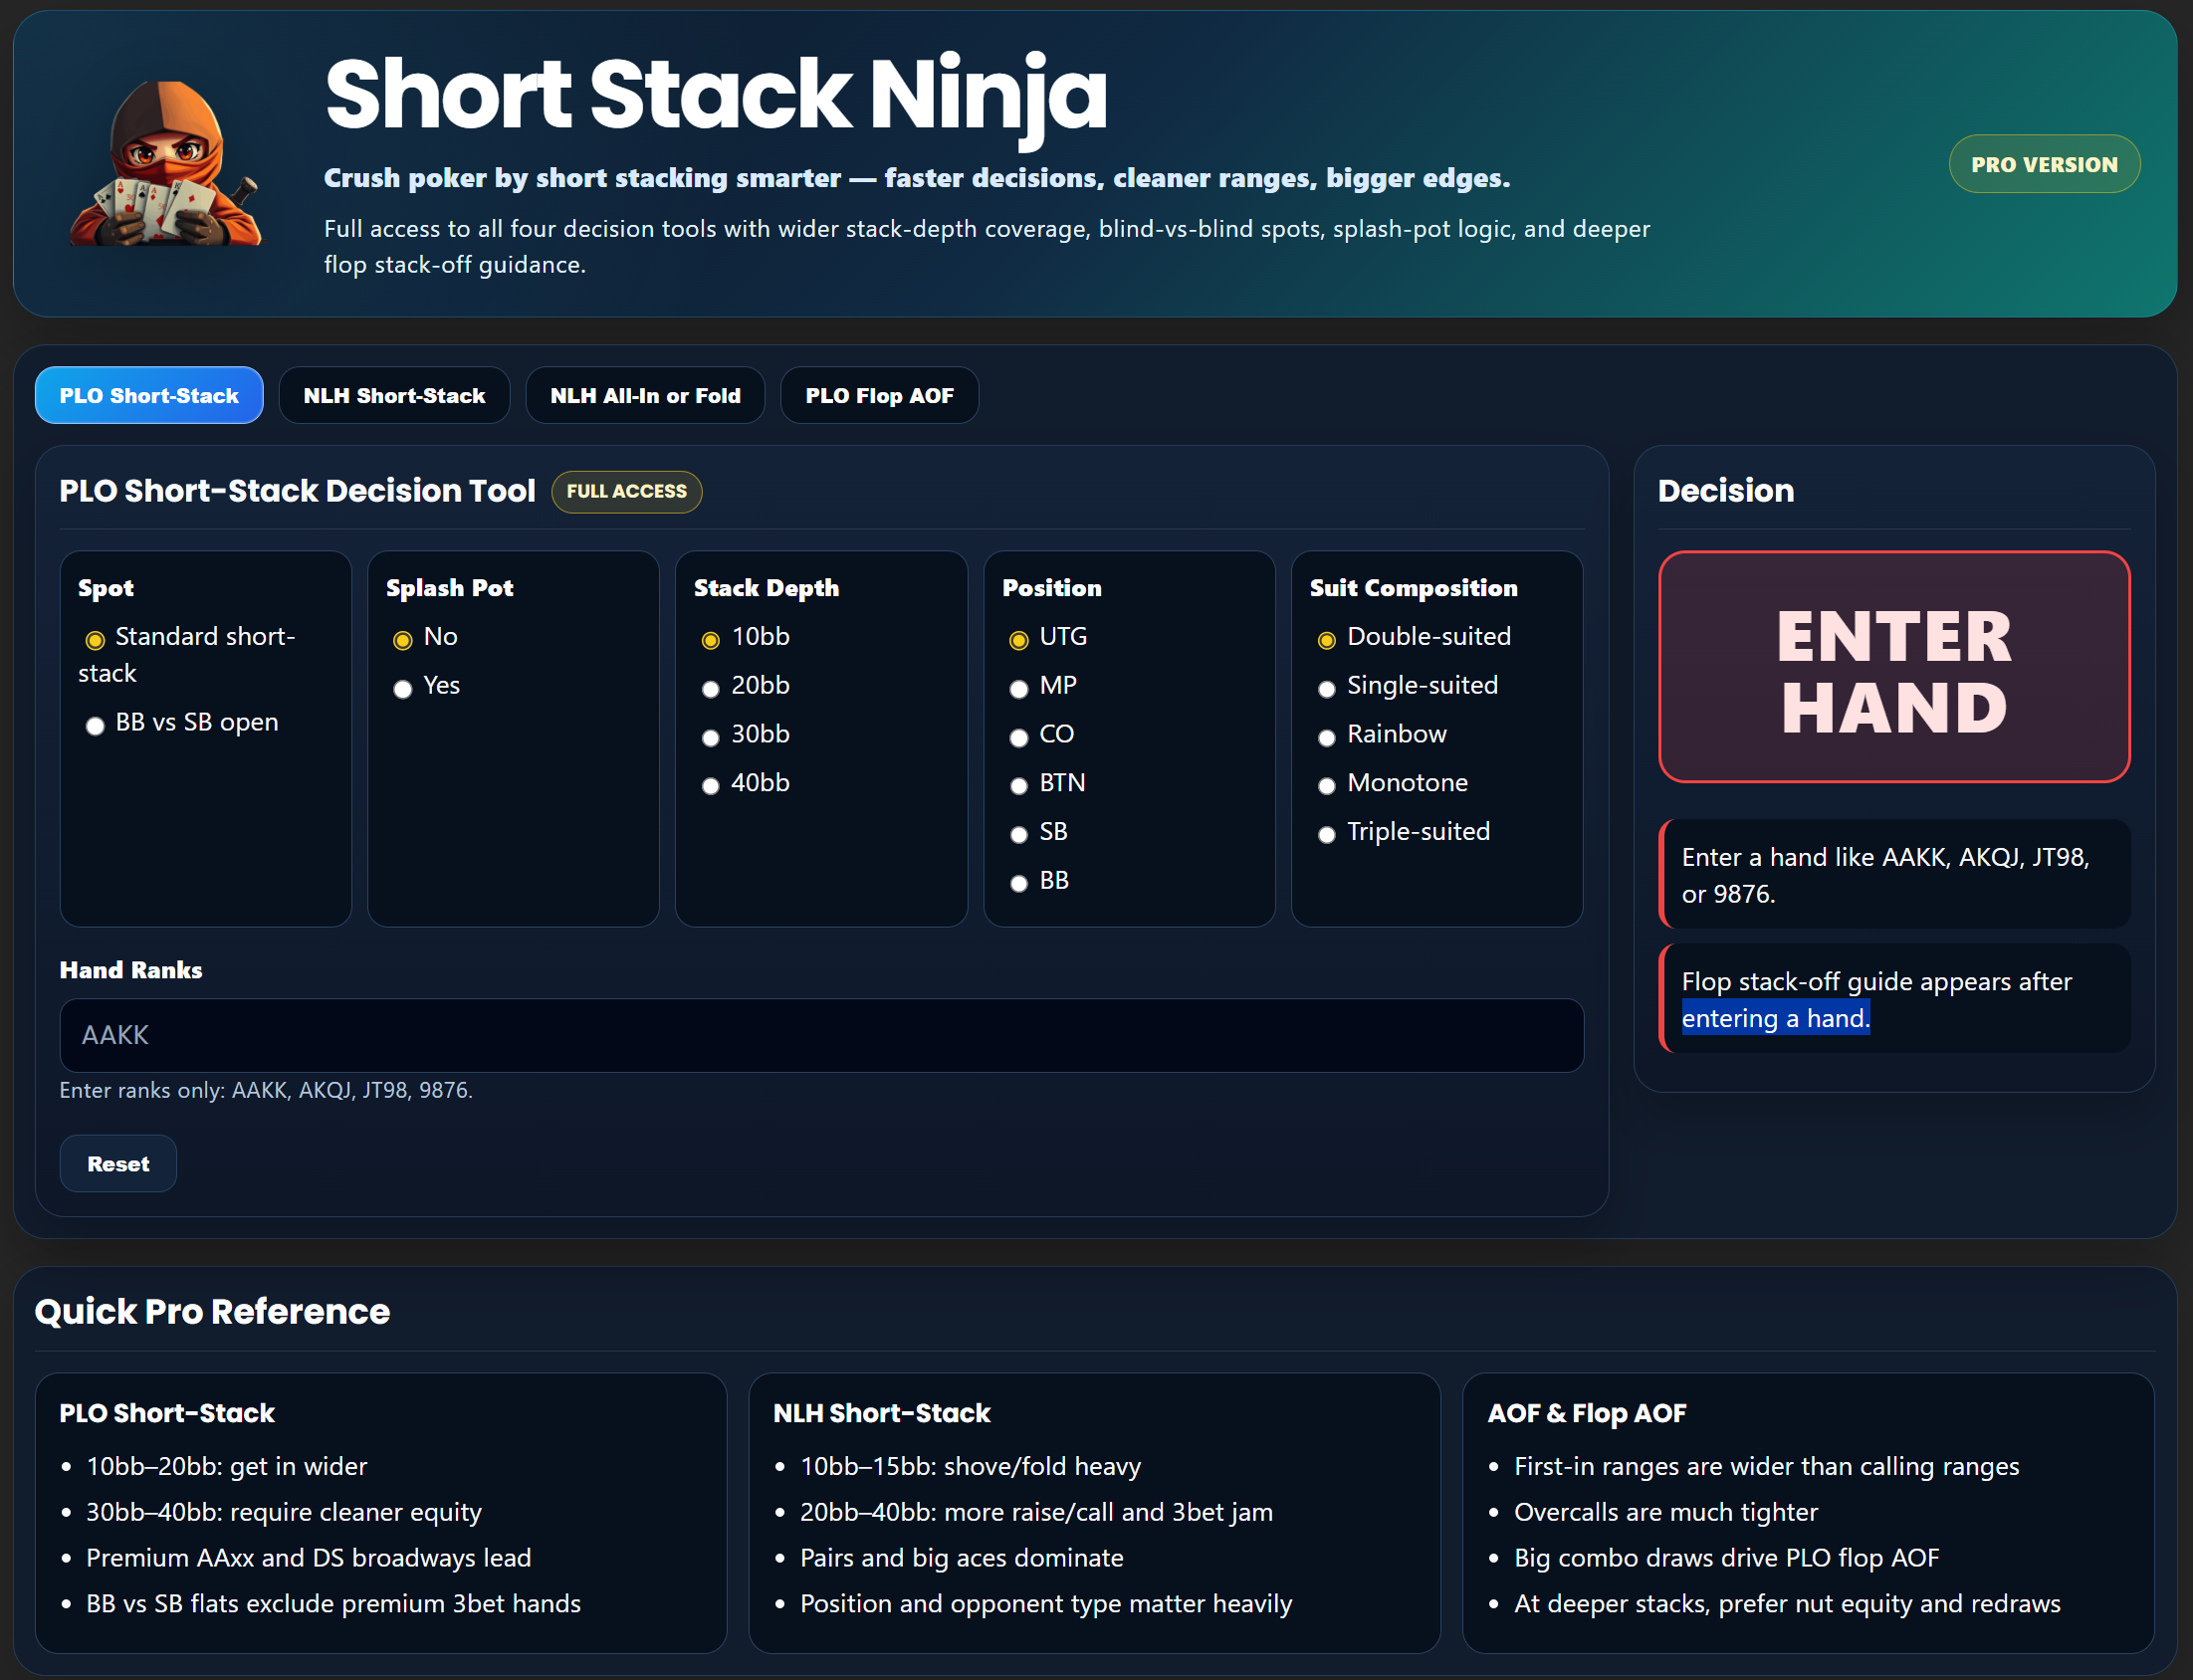
Task: Open the NLH All-In or Fold tab
Action: [645, 395]
